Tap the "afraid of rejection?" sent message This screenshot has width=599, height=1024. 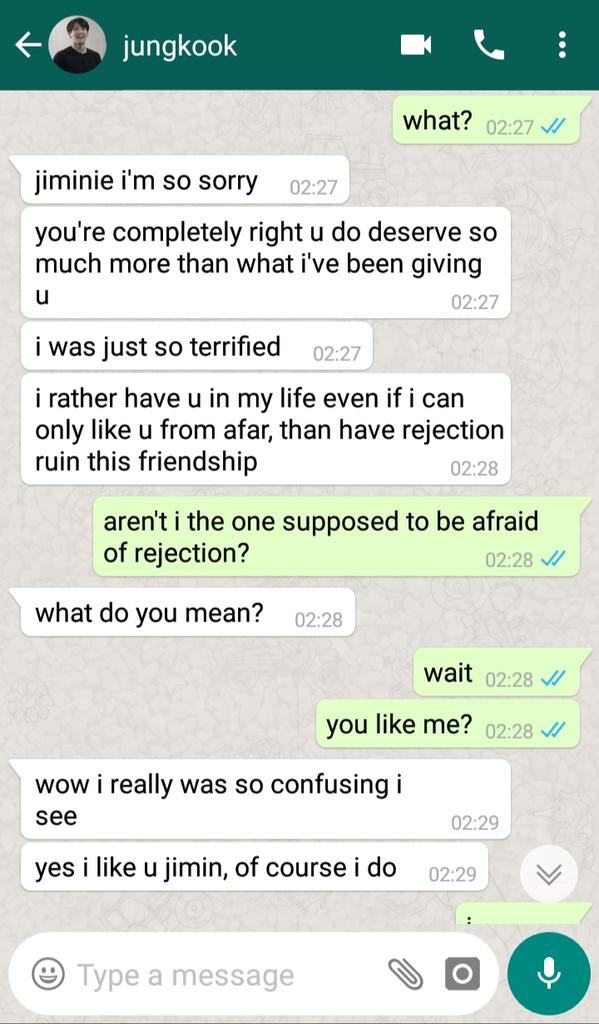pos(336,537)
